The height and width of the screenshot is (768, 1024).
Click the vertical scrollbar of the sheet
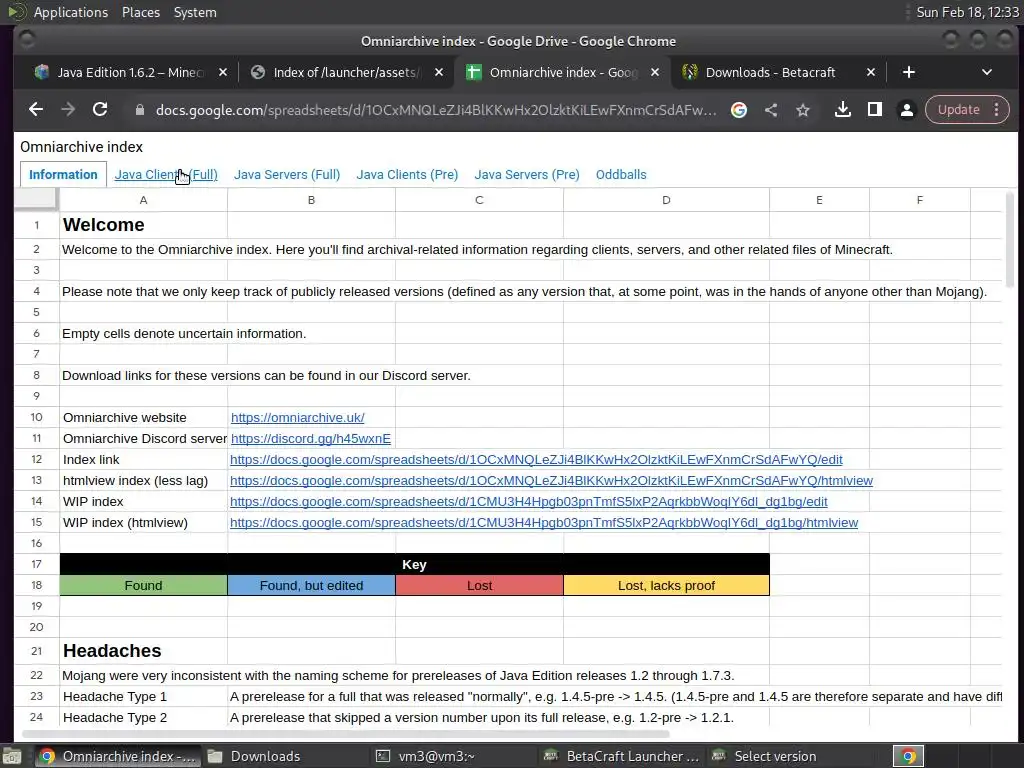[1010, 242]
